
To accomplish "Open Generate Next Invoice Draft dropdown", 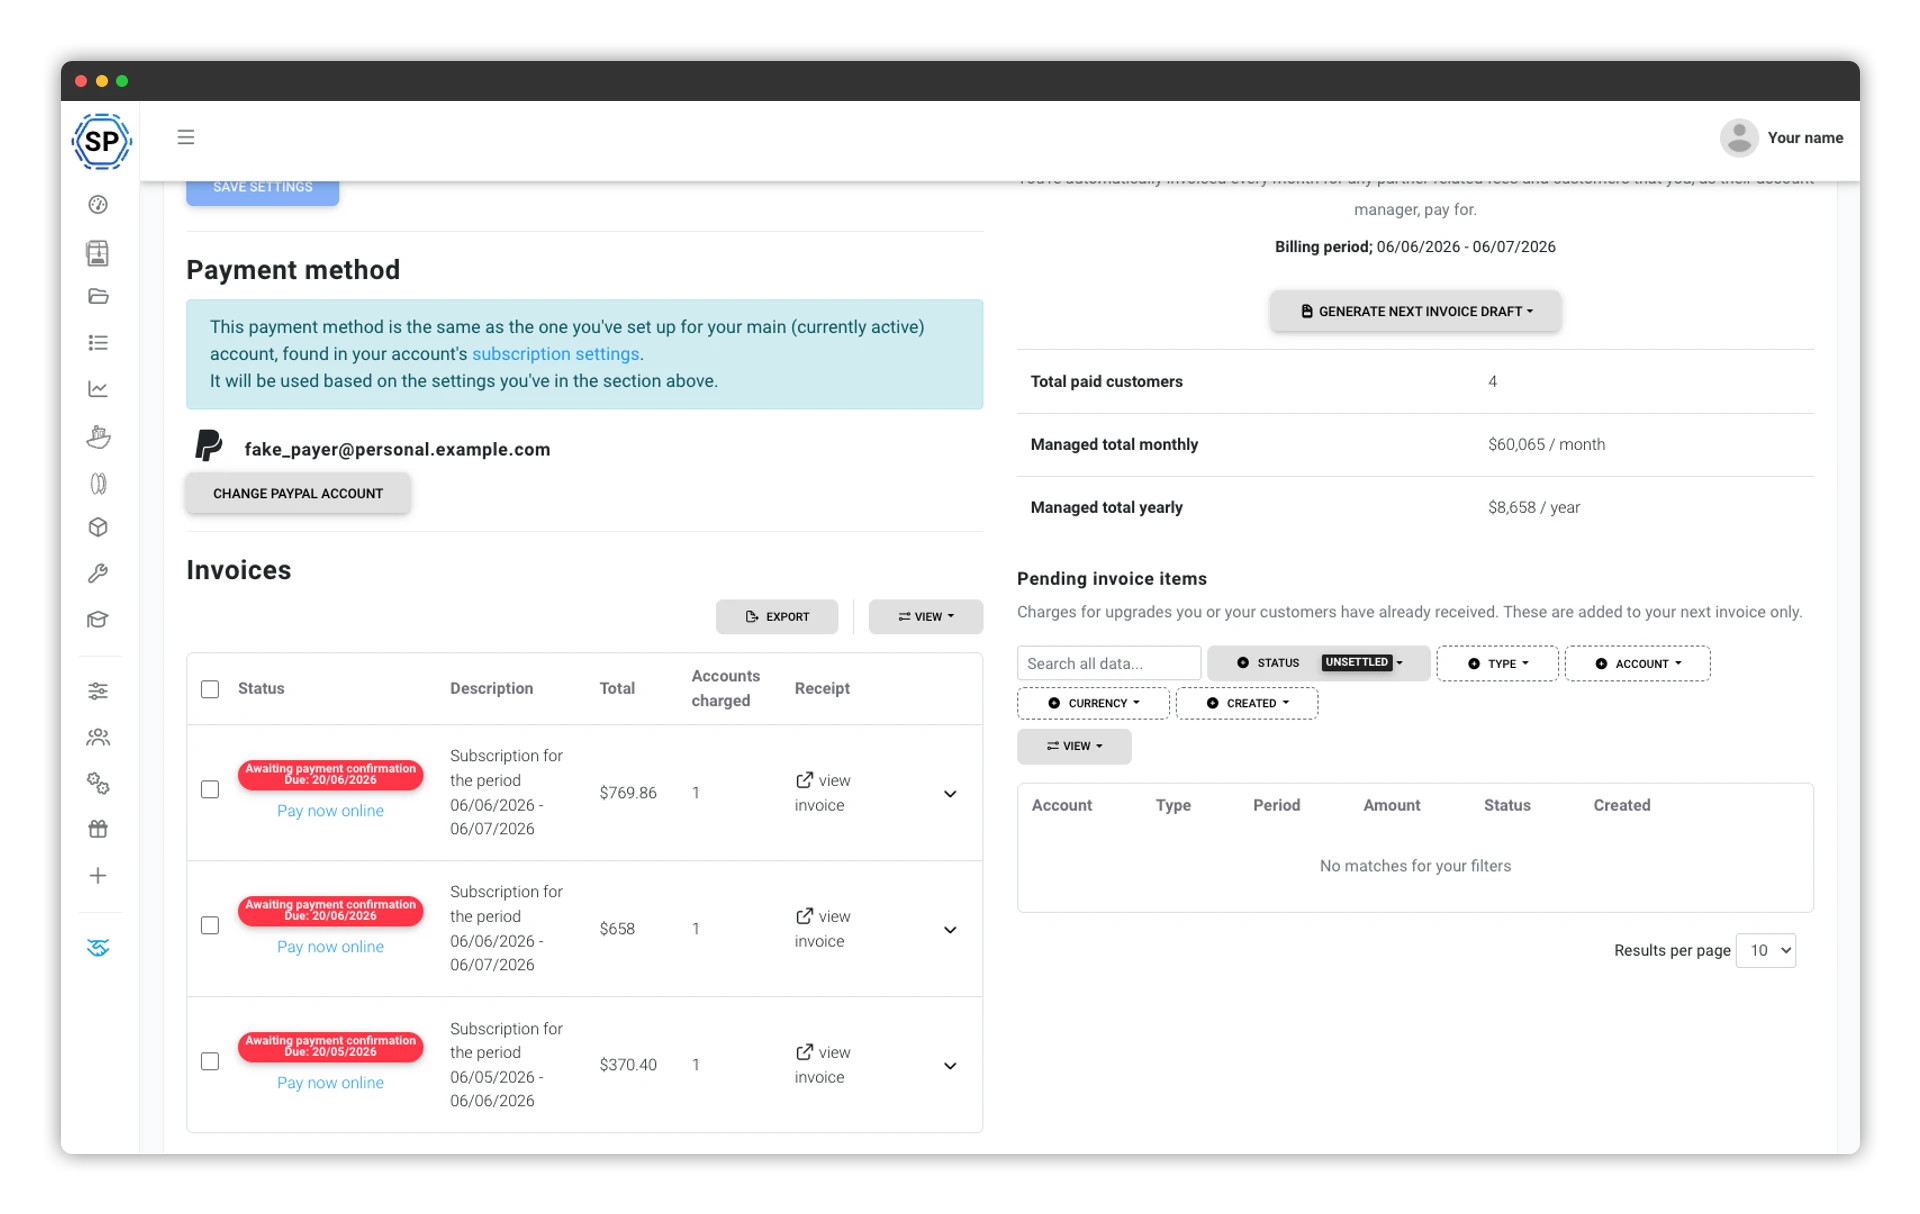I will [1415, 312].
